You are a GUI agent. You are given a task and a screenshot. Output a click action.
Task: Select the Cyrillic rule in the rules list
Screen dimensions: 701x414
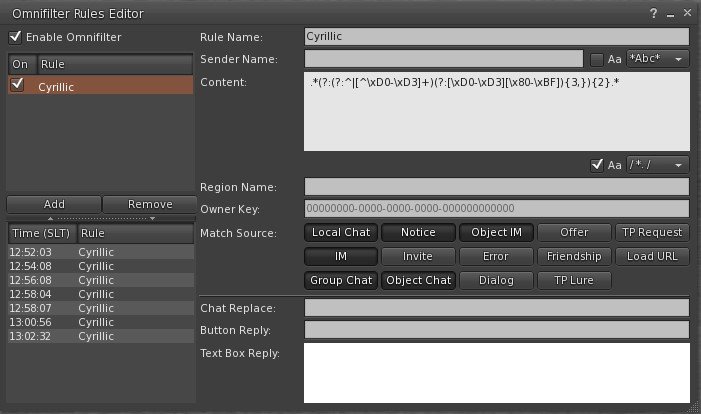click(x=101, y=85)
